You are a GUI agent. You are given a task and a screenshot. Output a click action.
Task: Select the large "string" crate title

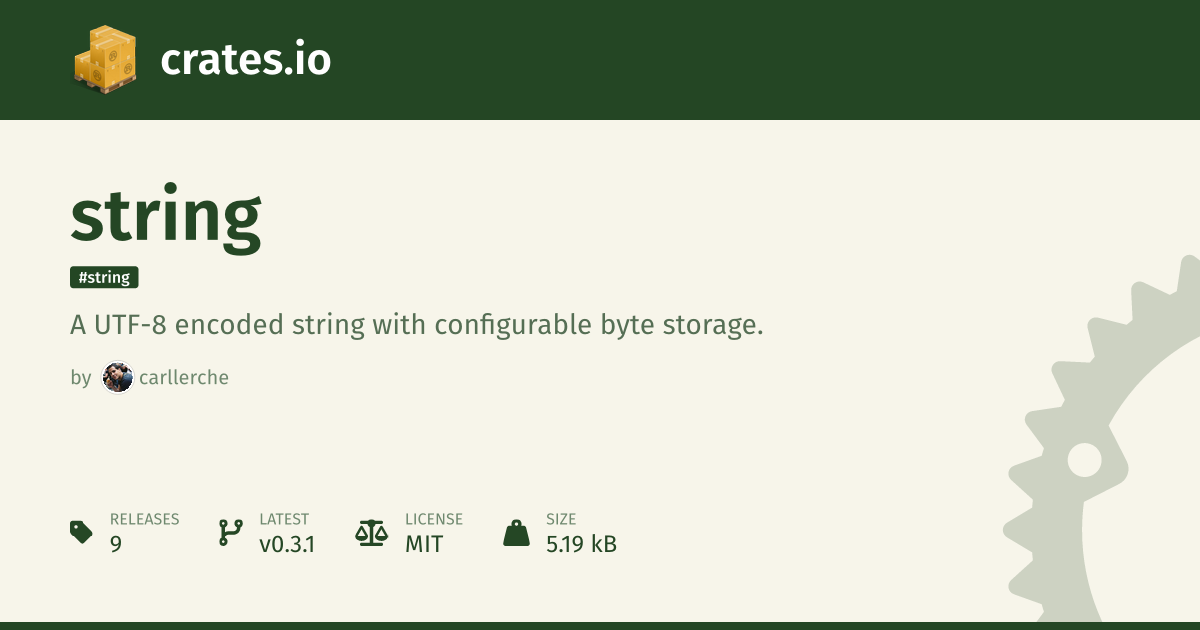166,215
